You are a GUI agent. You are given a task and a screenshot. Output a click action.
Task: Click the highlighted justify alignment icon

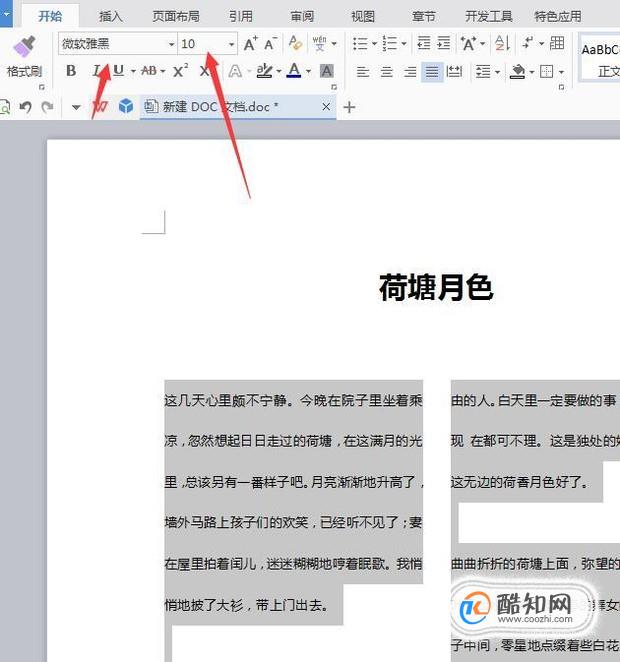point(432,72)
